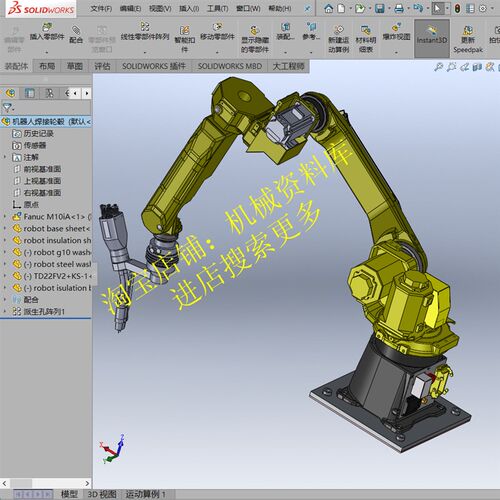The width and height of the screenshot is (500, 500).
Task: Click the Rebuild traffic light icon
Action: tap(457, 8)
